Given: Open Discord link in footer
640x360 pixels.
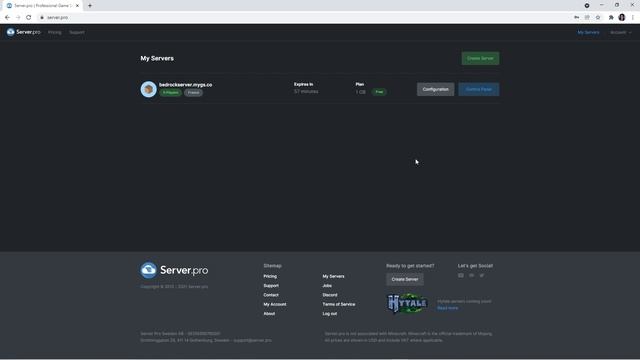Looking at the screenshot, I should tap(330, 295).
